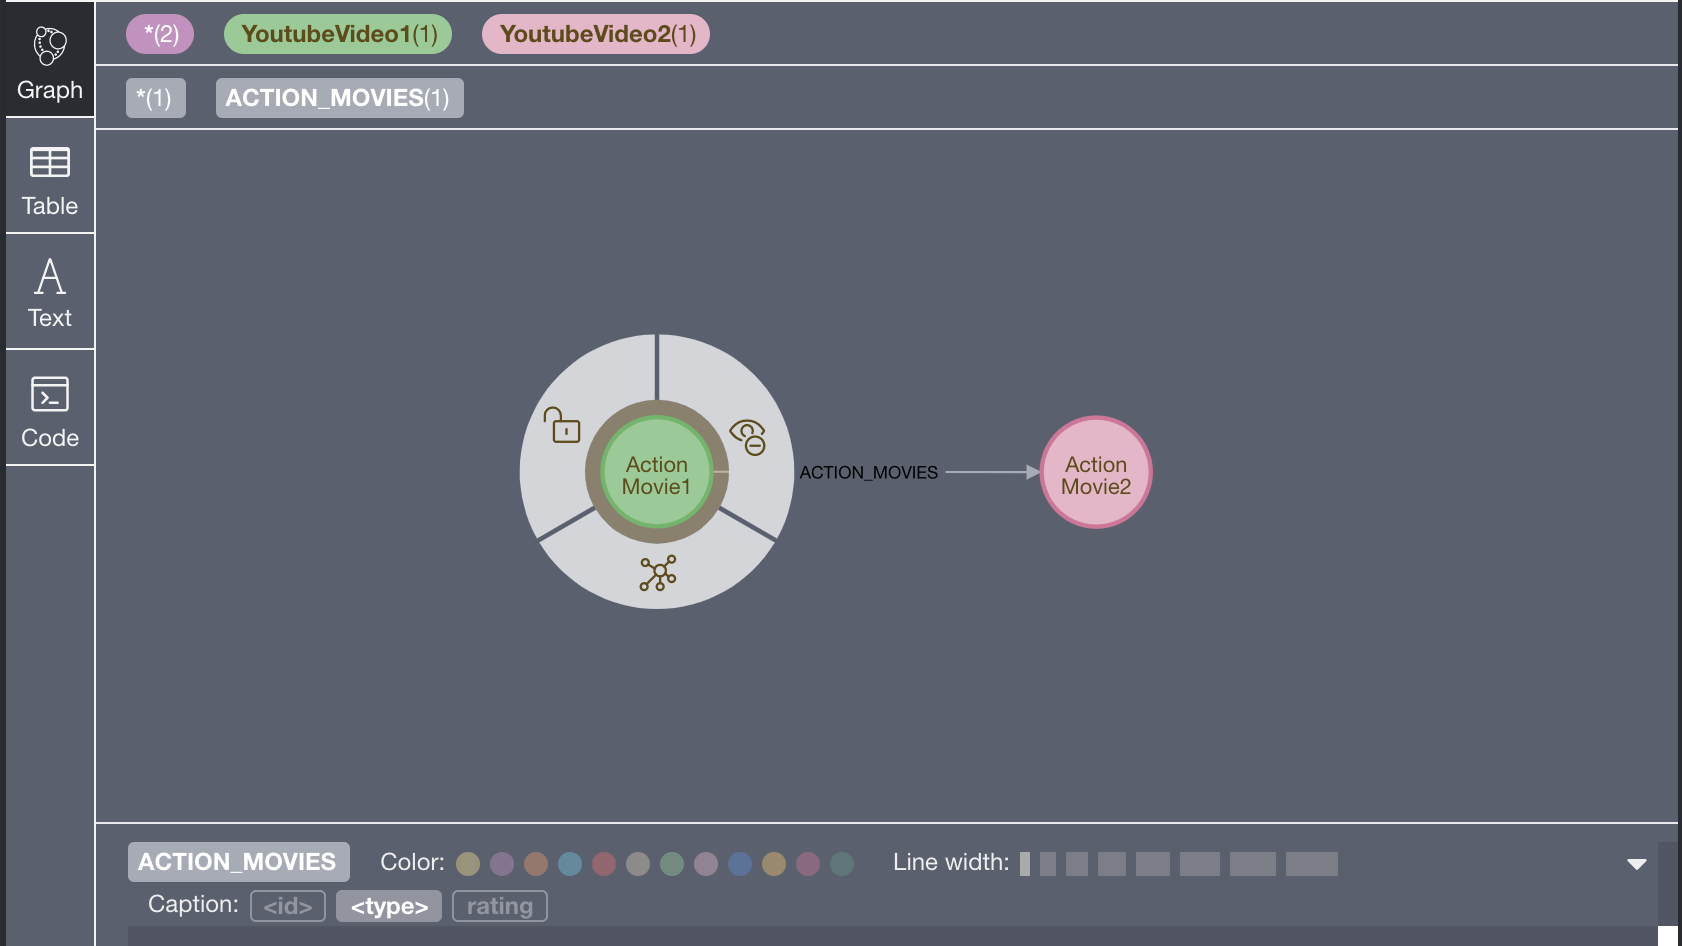Image resolution: width=1682 pixels, height=946 pixels.
Task: Pick the eleventh color swatch, magenta
Action: 808,864
